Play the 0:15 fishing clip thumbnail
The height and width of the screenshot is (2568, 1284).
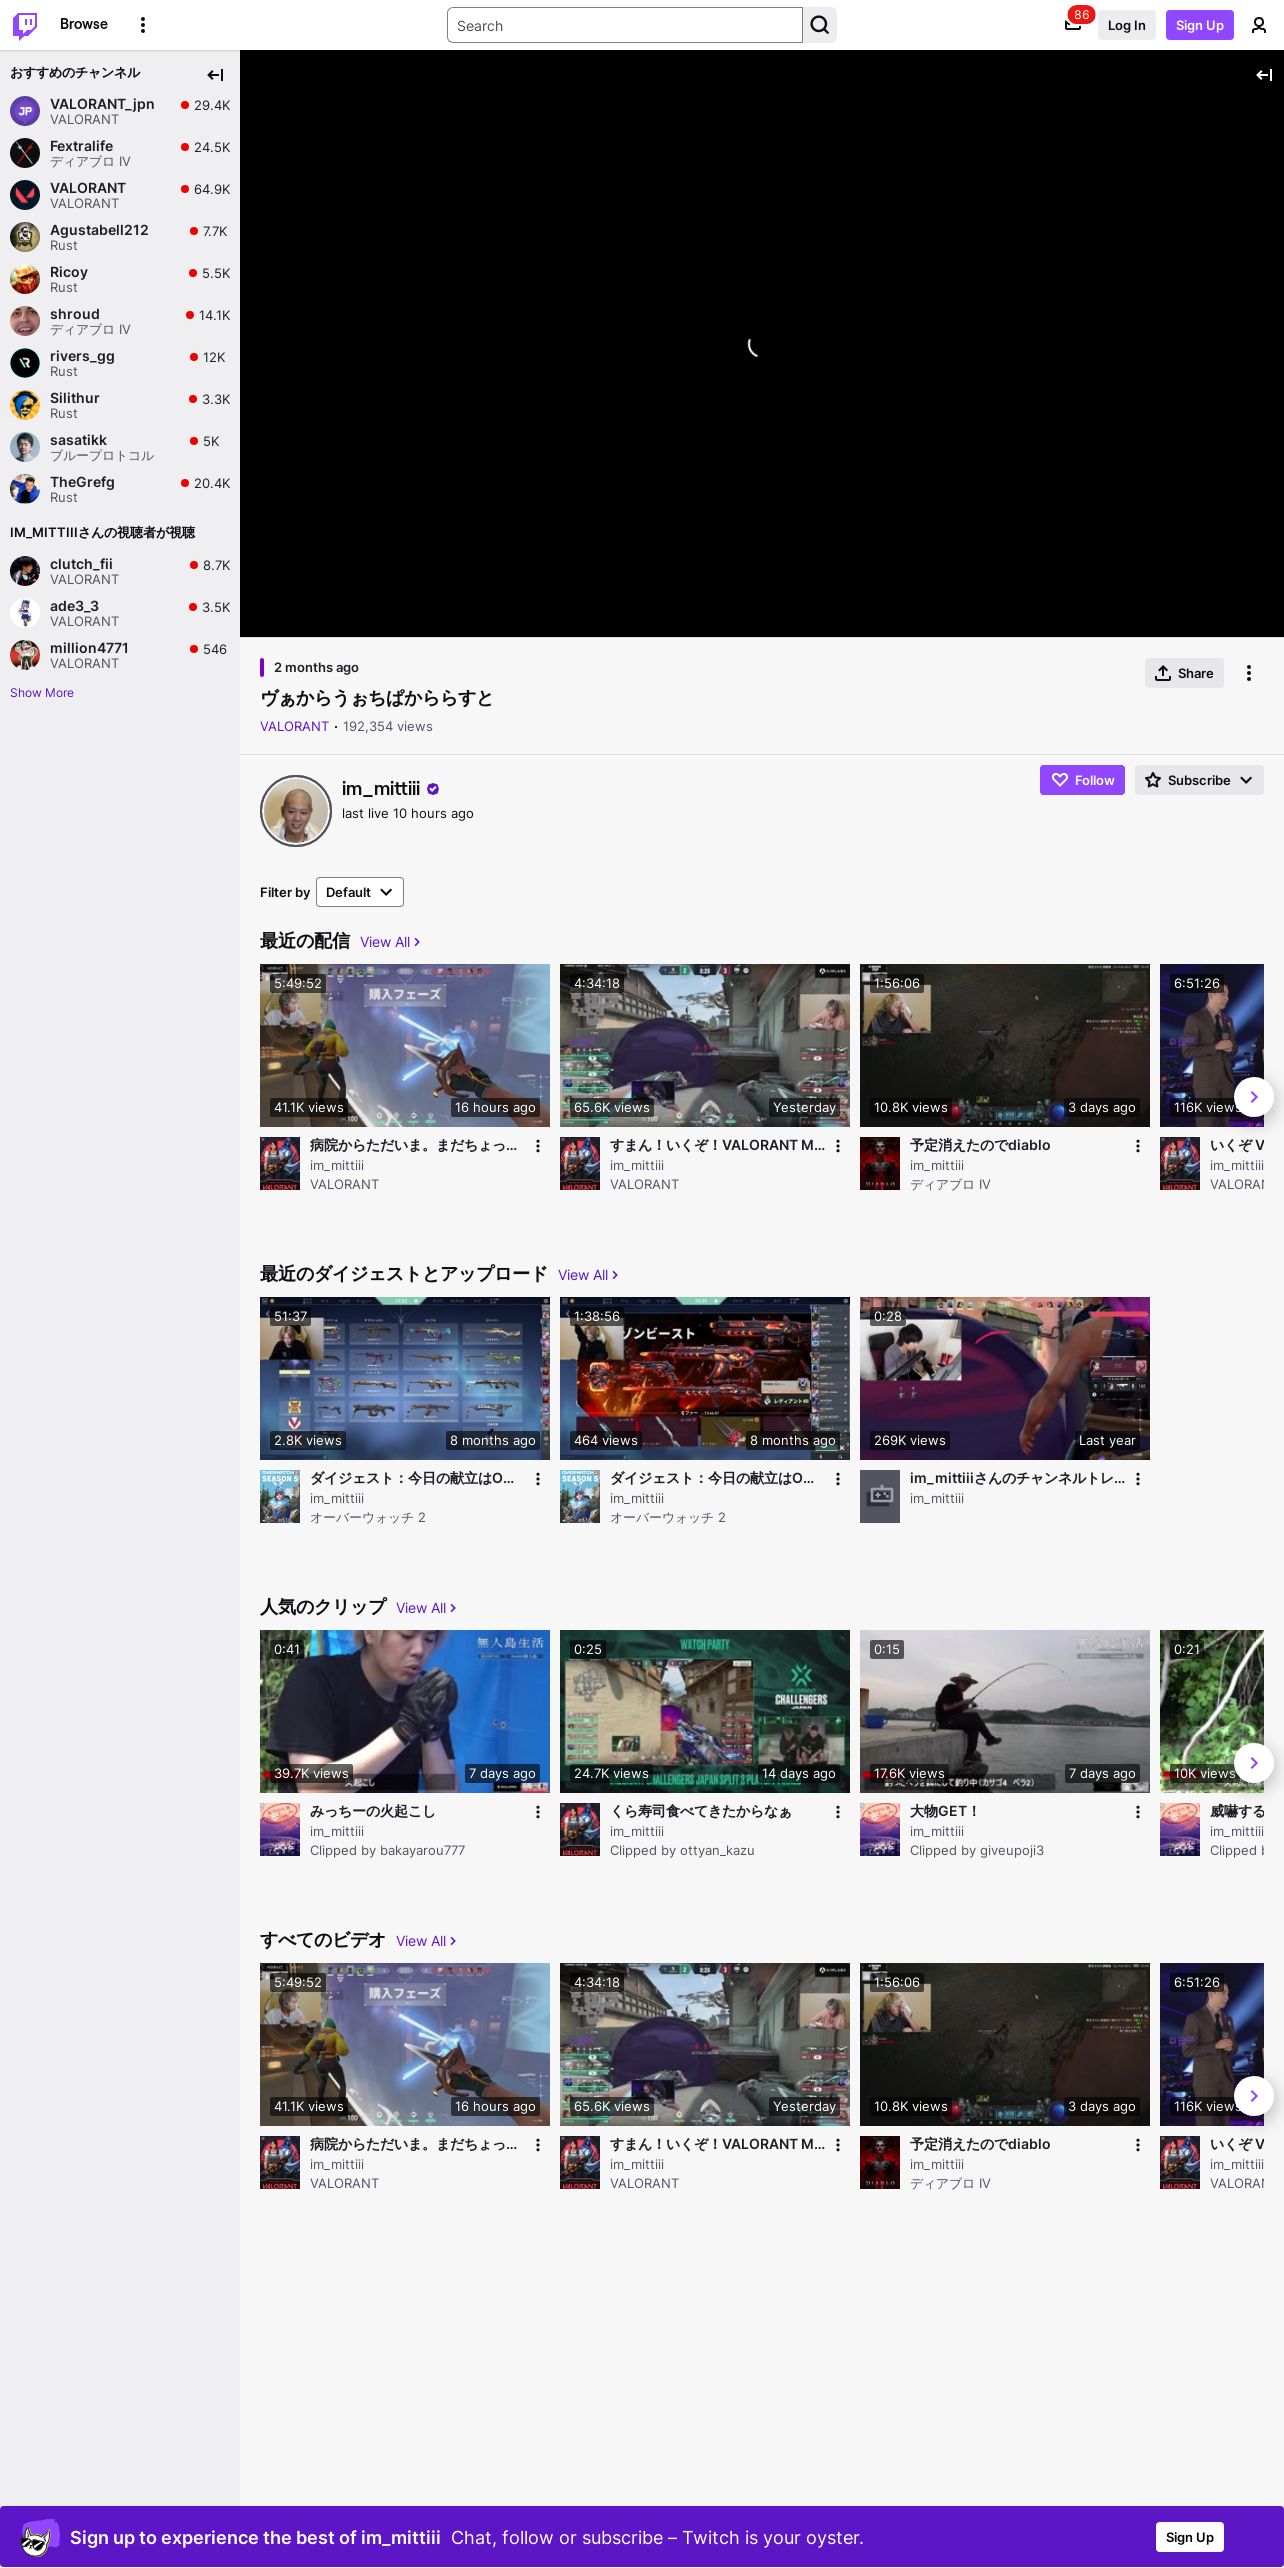point(1005,1711)
